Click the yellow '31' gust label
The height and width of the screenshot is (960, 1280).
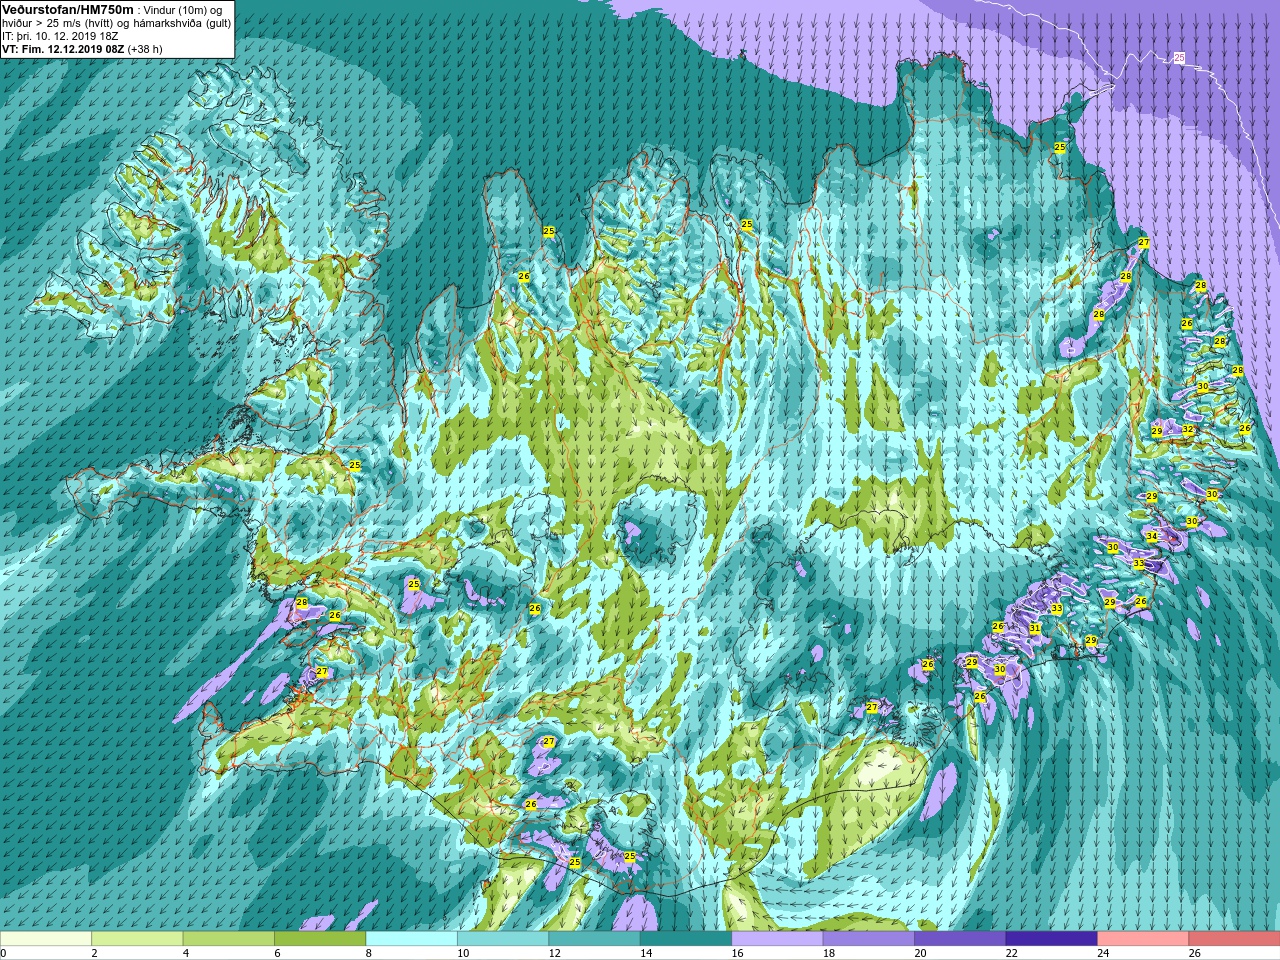(x=1035, y=628)
